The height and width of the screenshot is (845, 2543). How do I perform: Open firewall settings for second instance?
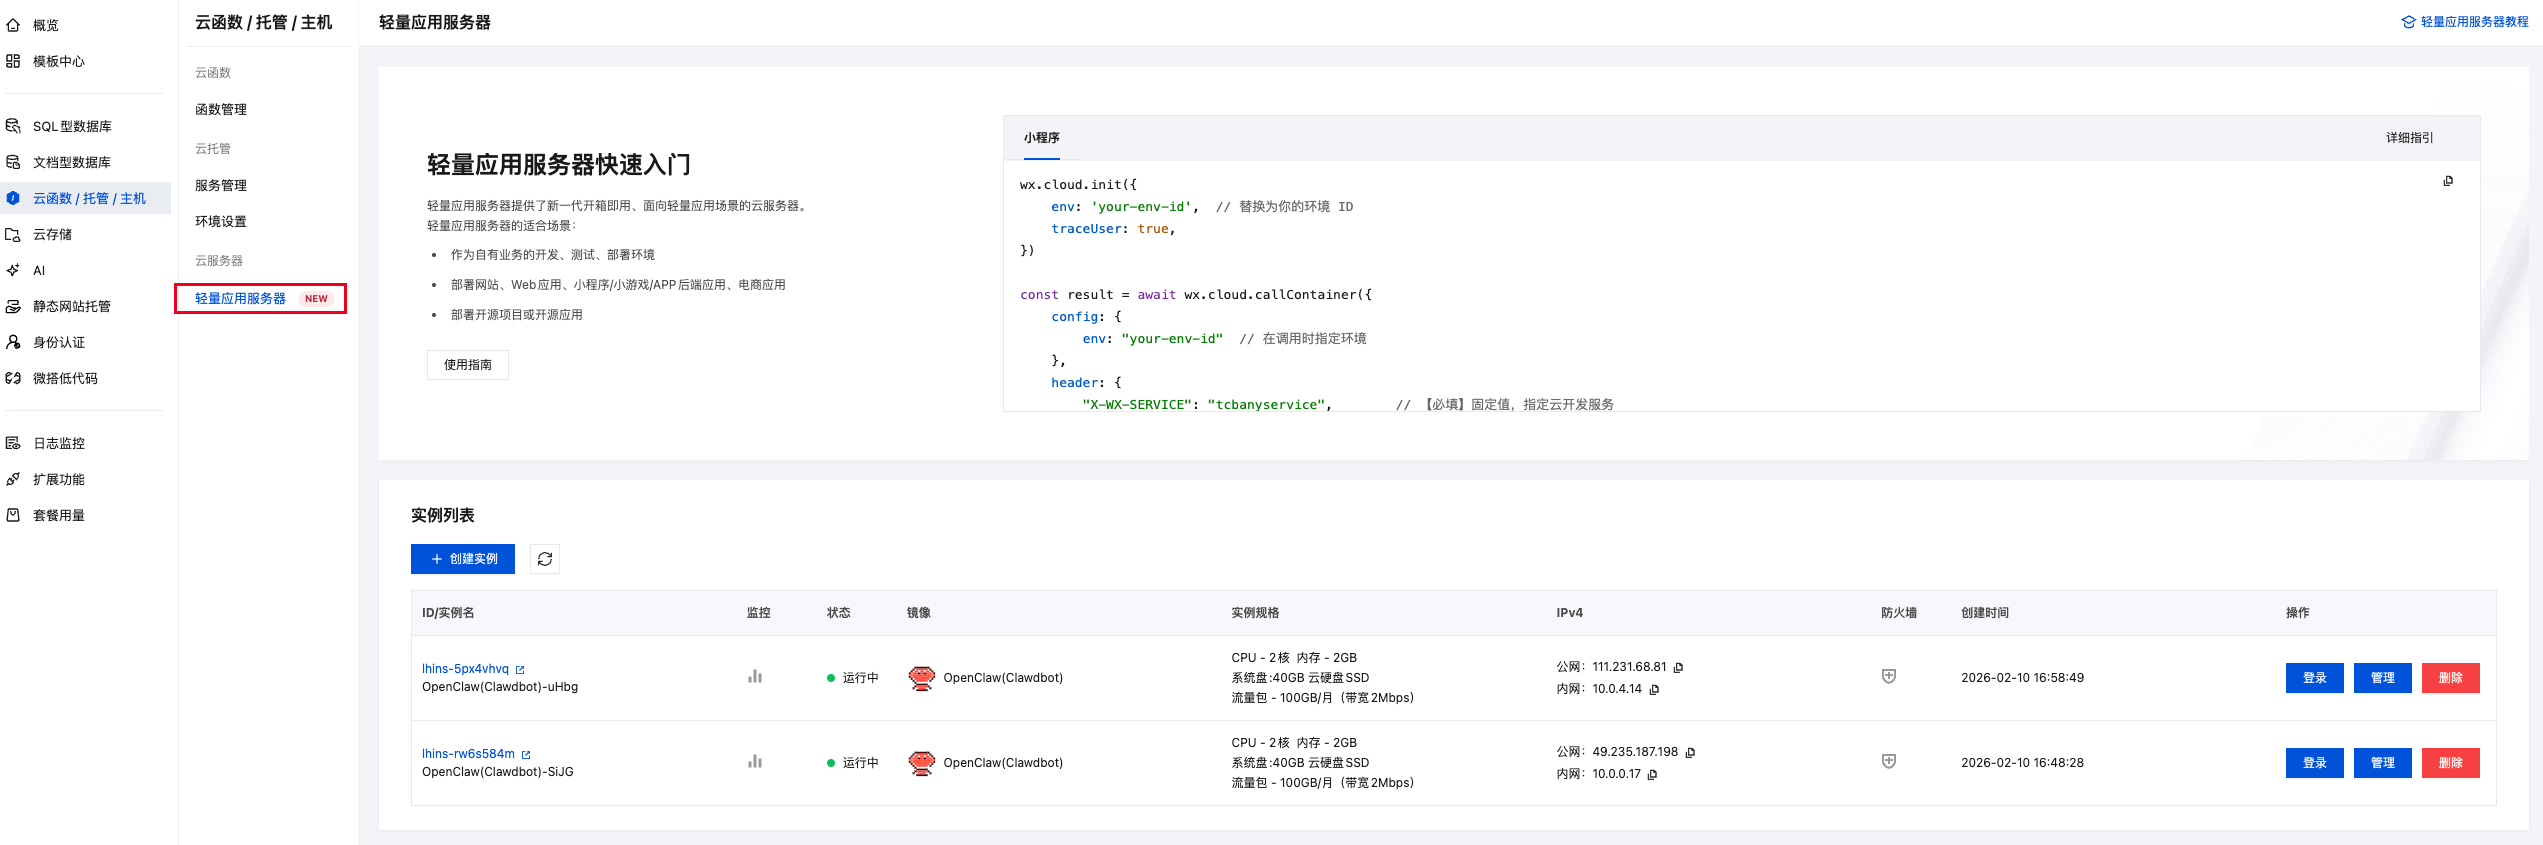point(1888,762)
